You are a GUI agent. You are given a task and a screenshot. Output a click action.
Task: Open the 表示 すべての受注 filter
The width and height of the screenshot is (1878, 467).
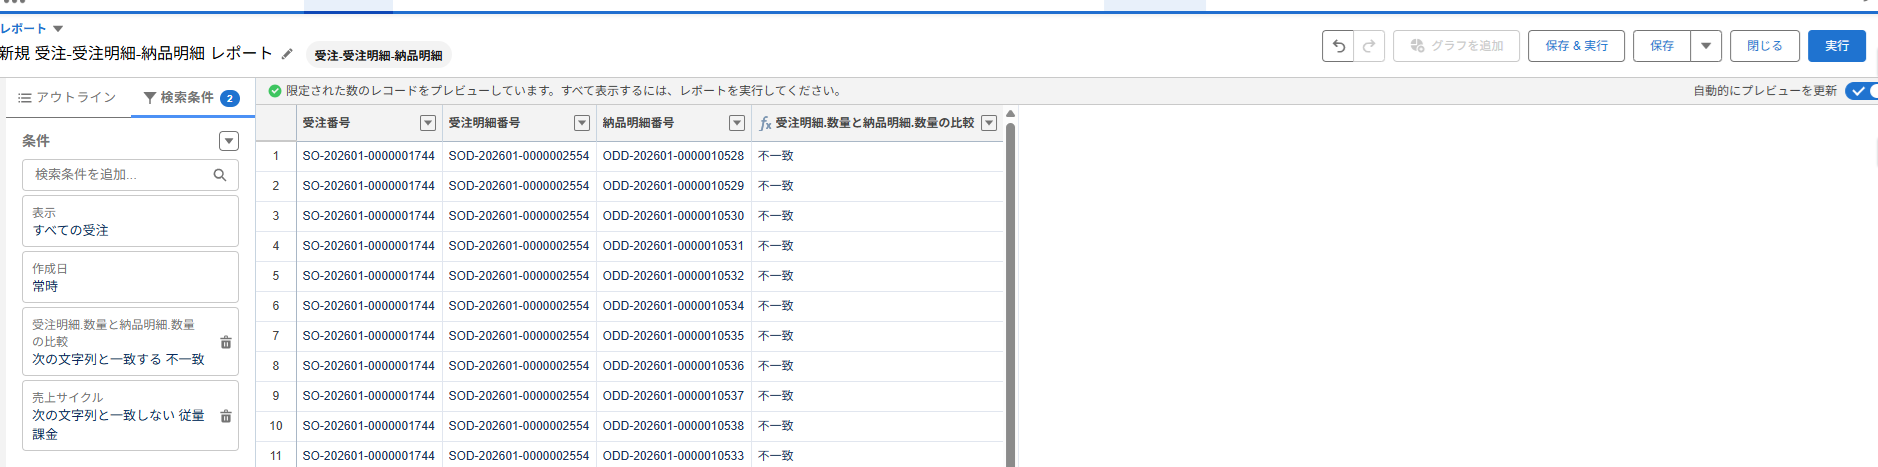pyautogui.click(x=130, y=221)
